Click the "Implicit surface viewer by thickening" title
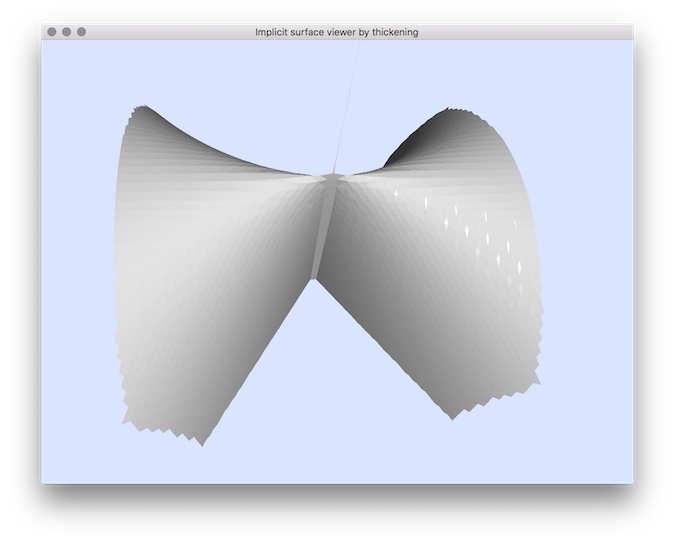Viewport: 675px width, 543px height. (x=337, y=32)
